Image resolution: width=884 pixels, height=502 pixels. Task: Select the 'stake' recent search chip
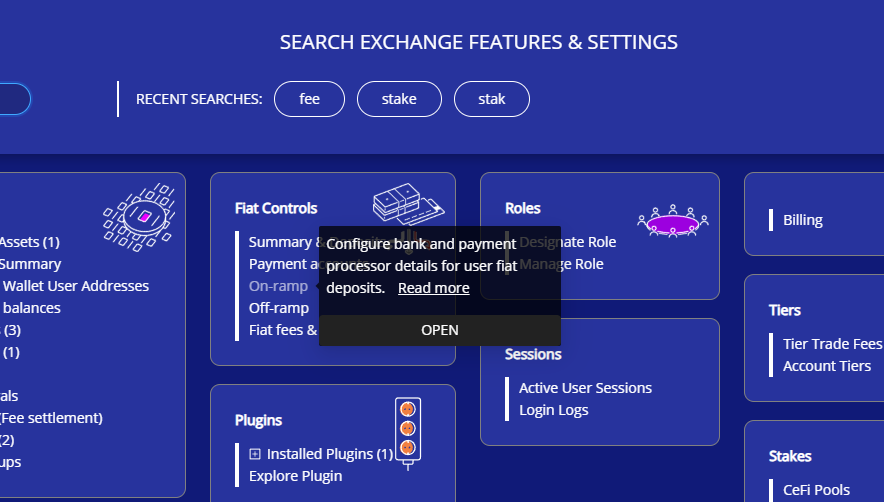click(399, 99)
